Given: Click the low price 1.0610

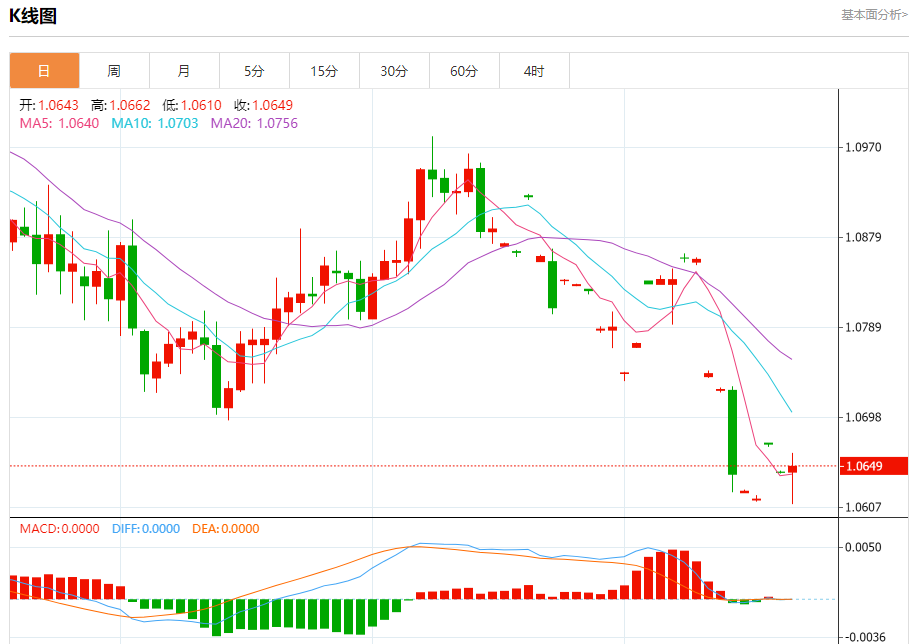Looking at the screenshot, I should tap(201, 105).
